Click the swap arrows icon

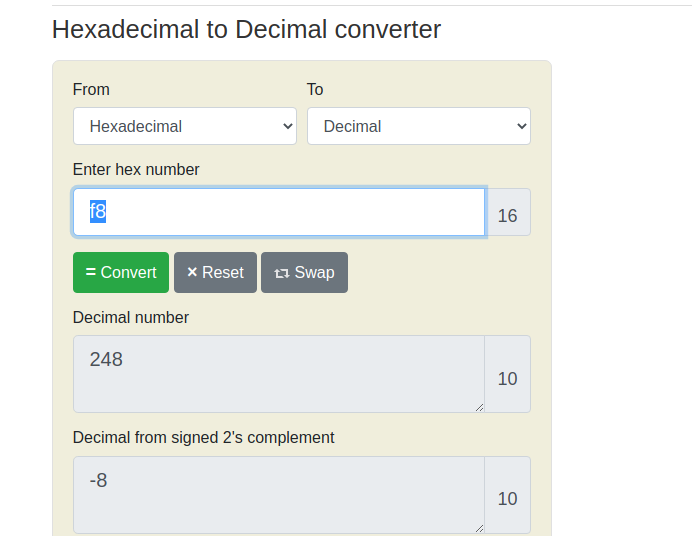(281, 273)
